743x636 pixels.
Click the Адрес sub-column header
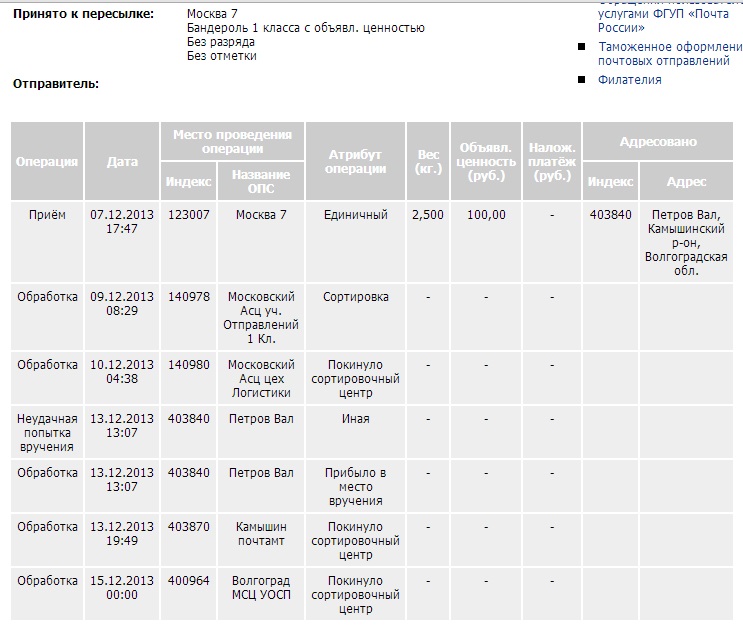686,182
